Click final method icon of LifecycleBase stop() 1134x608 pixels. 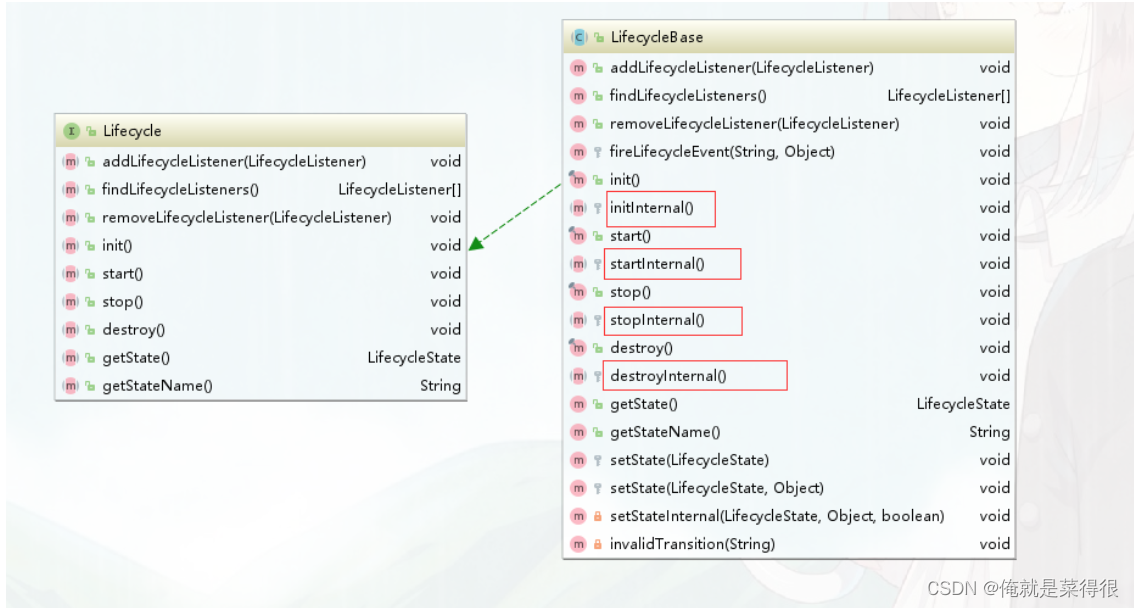578,292
